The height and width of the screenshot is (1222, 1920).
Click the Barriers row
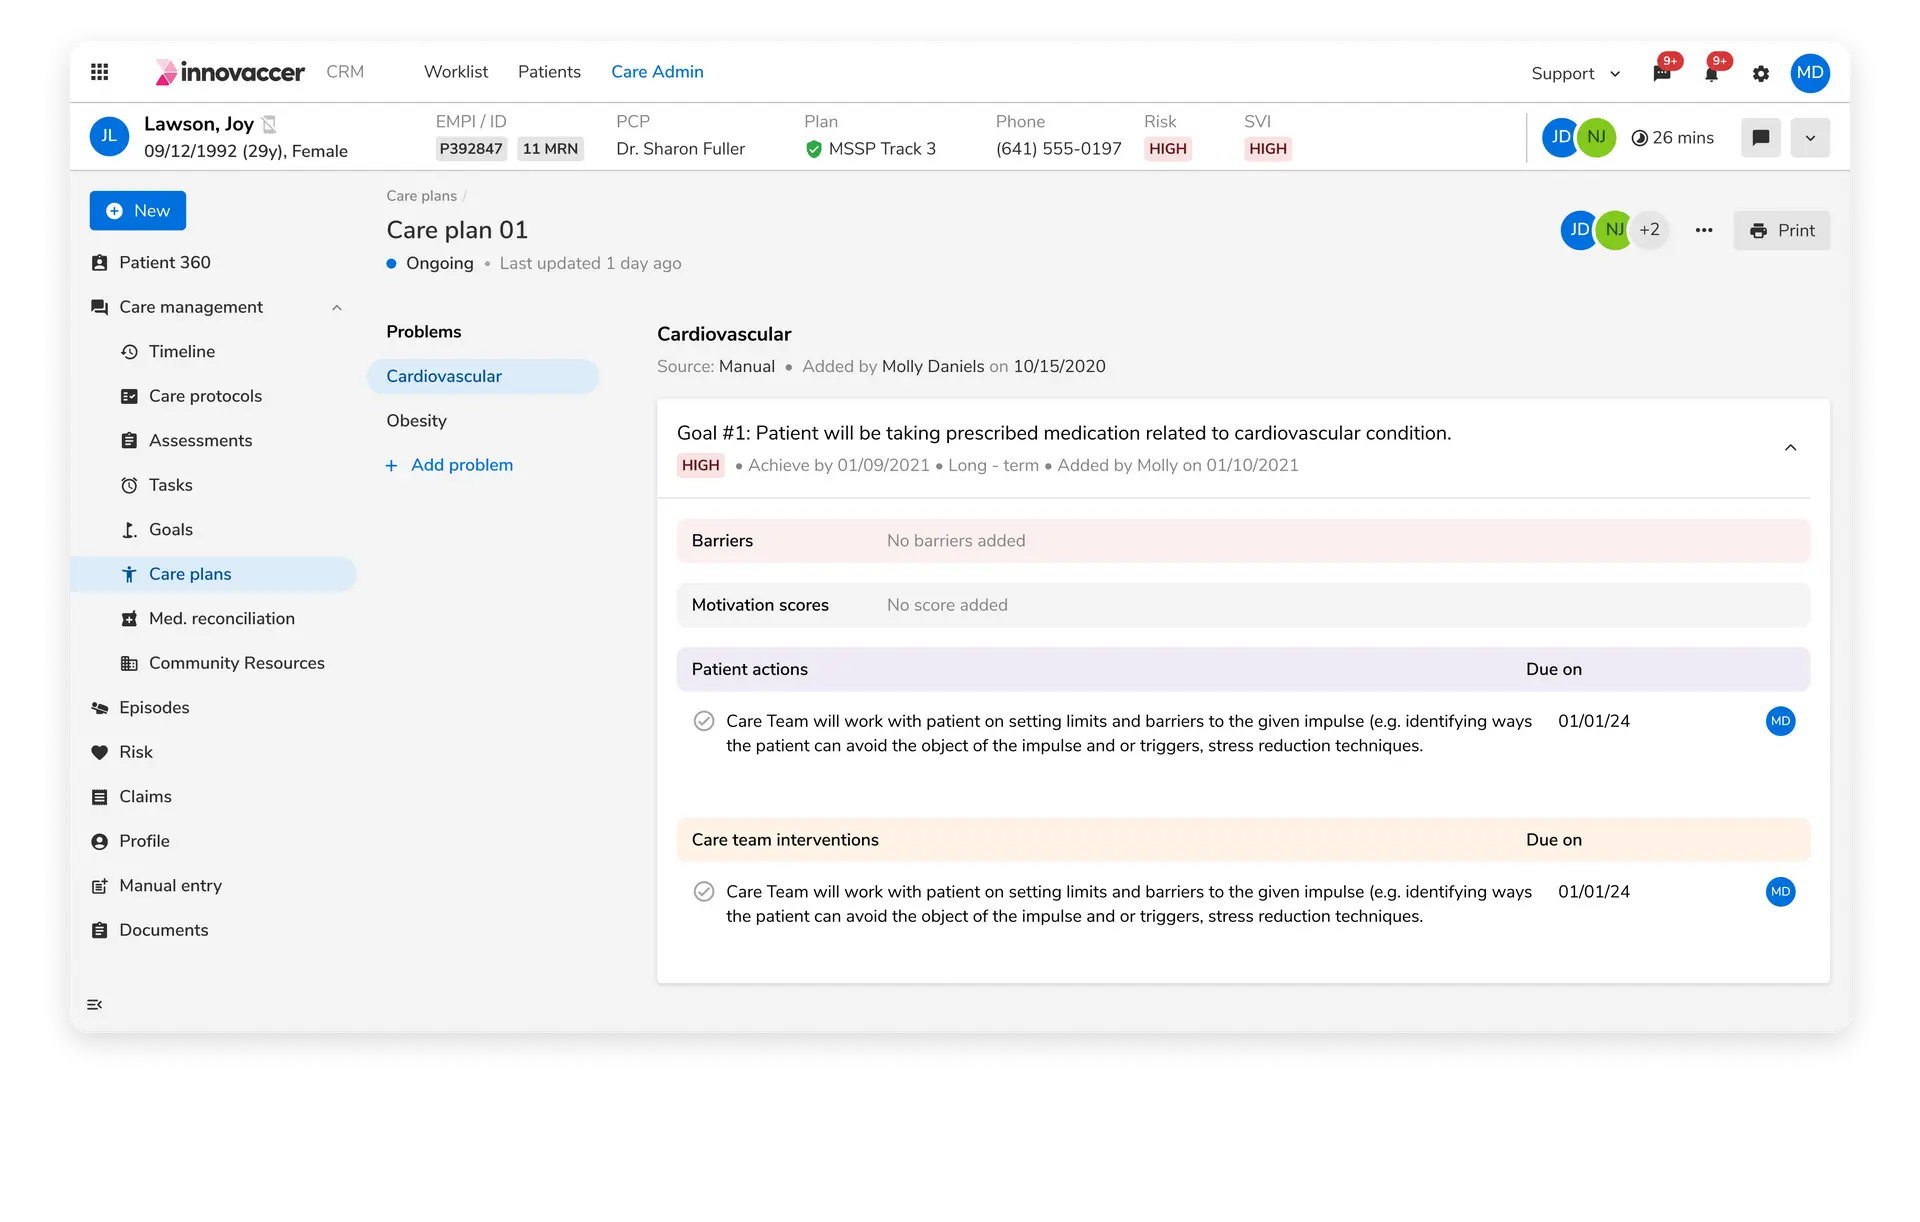(1243, 541)
